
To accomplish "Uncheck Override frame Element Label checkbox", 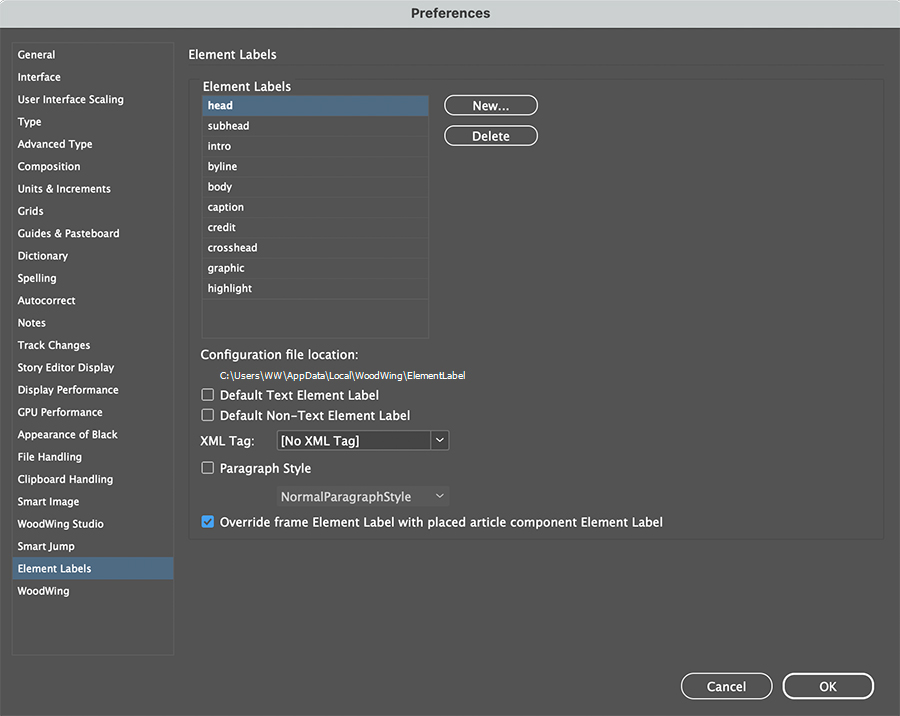I will point(208,522).
